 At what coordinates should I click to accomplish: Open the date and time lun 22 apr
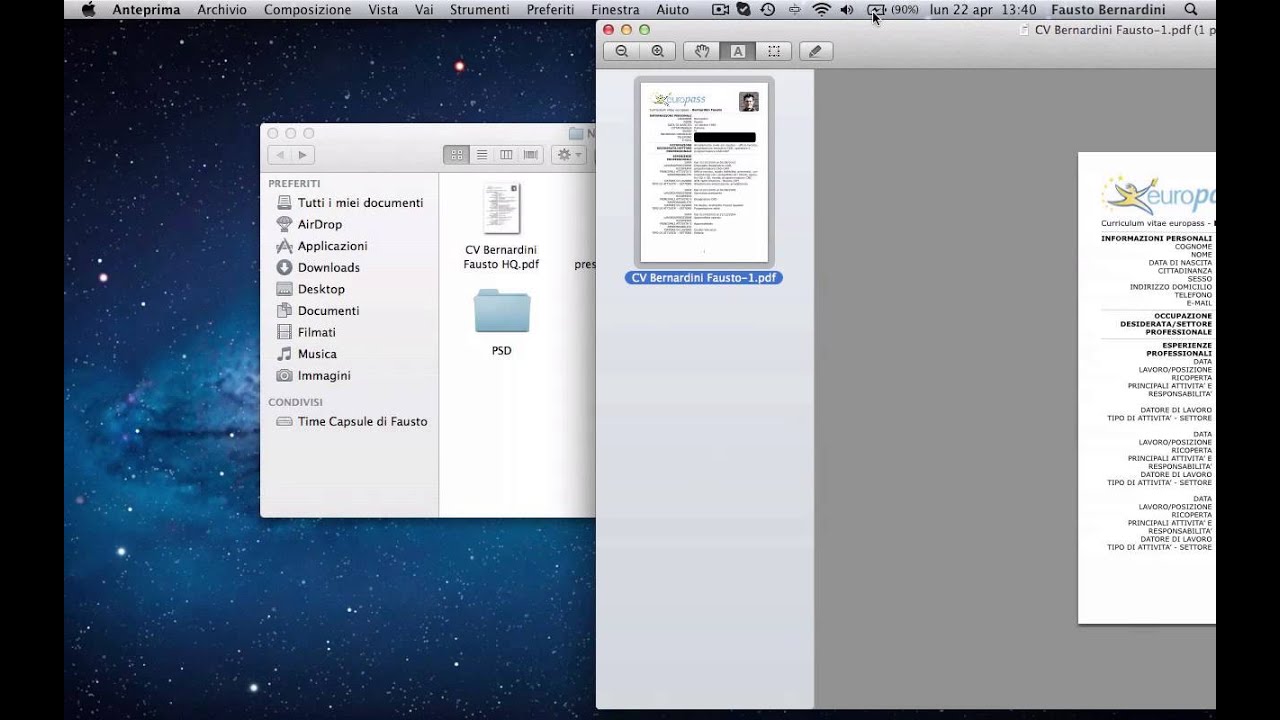pyautogui.click(x=983, y=10)
